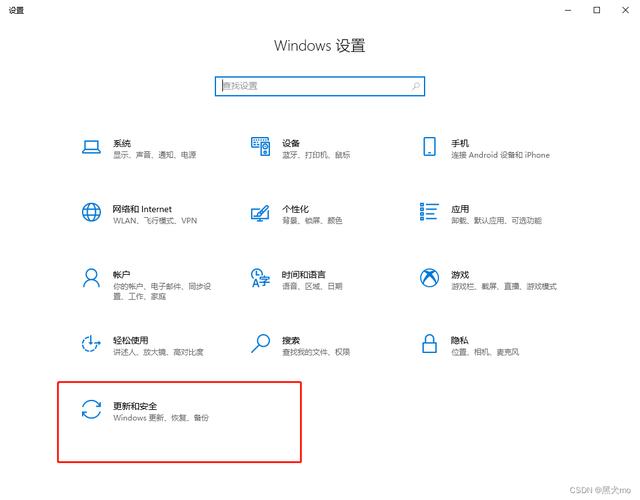The width and height of the screenshot is (640, 500).
Task: Click the search magnifier inside the search box
Action: coord(416,86)
